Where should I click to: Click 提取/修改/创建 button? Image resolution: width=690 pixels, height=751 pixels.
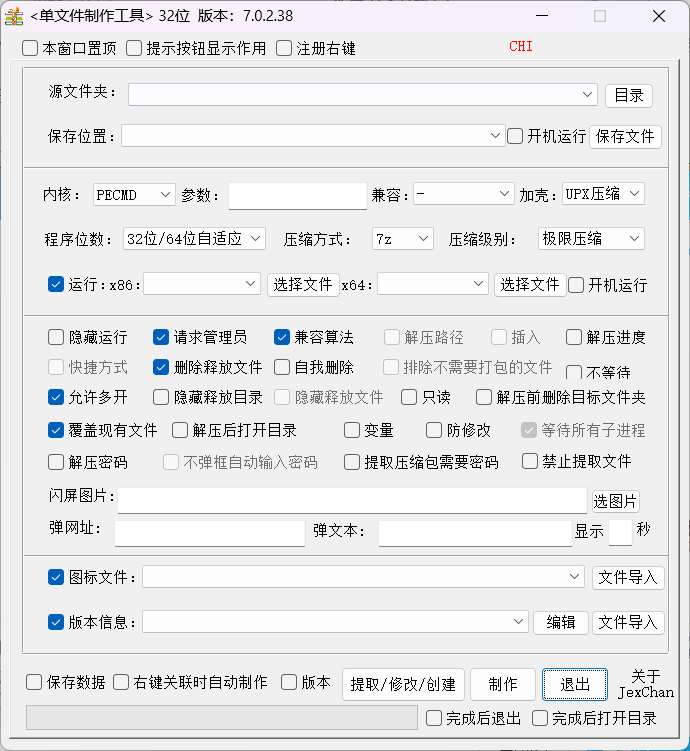403,684
